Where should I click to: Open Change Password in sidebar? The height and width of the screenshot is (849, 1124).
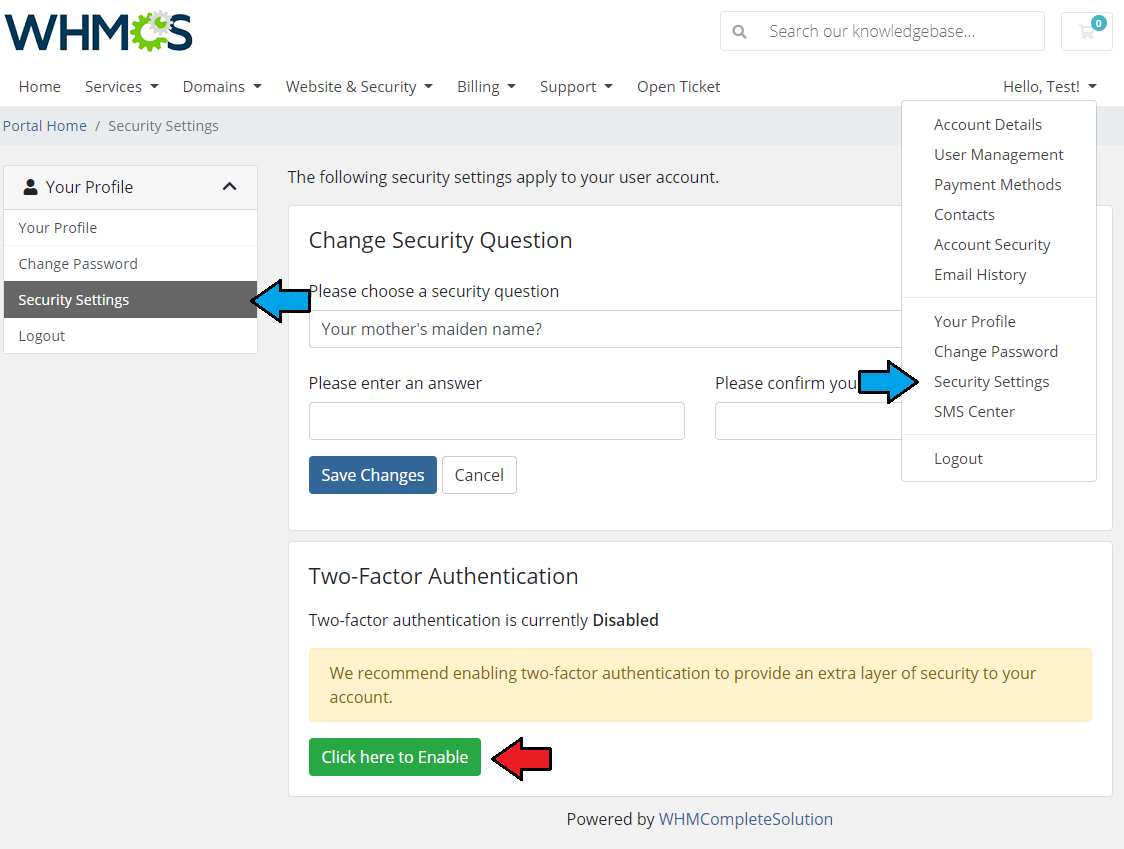pyautogui.click(x=130, y=264)
